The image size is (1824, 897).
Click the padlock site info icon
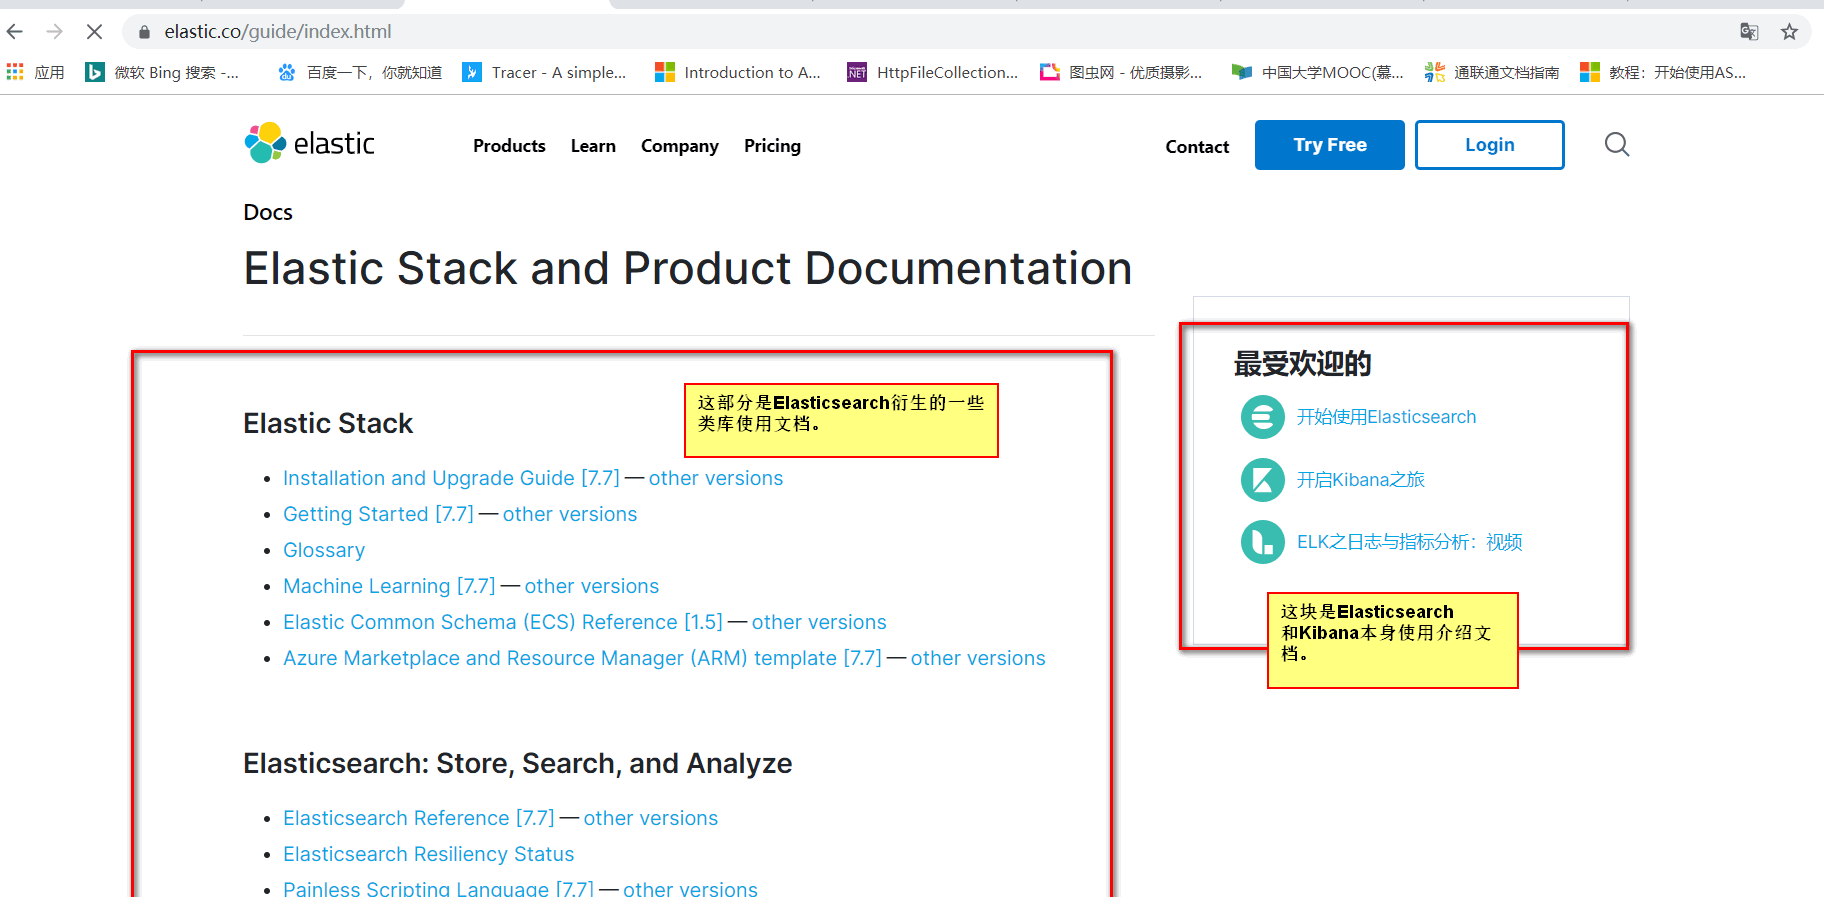144,32
